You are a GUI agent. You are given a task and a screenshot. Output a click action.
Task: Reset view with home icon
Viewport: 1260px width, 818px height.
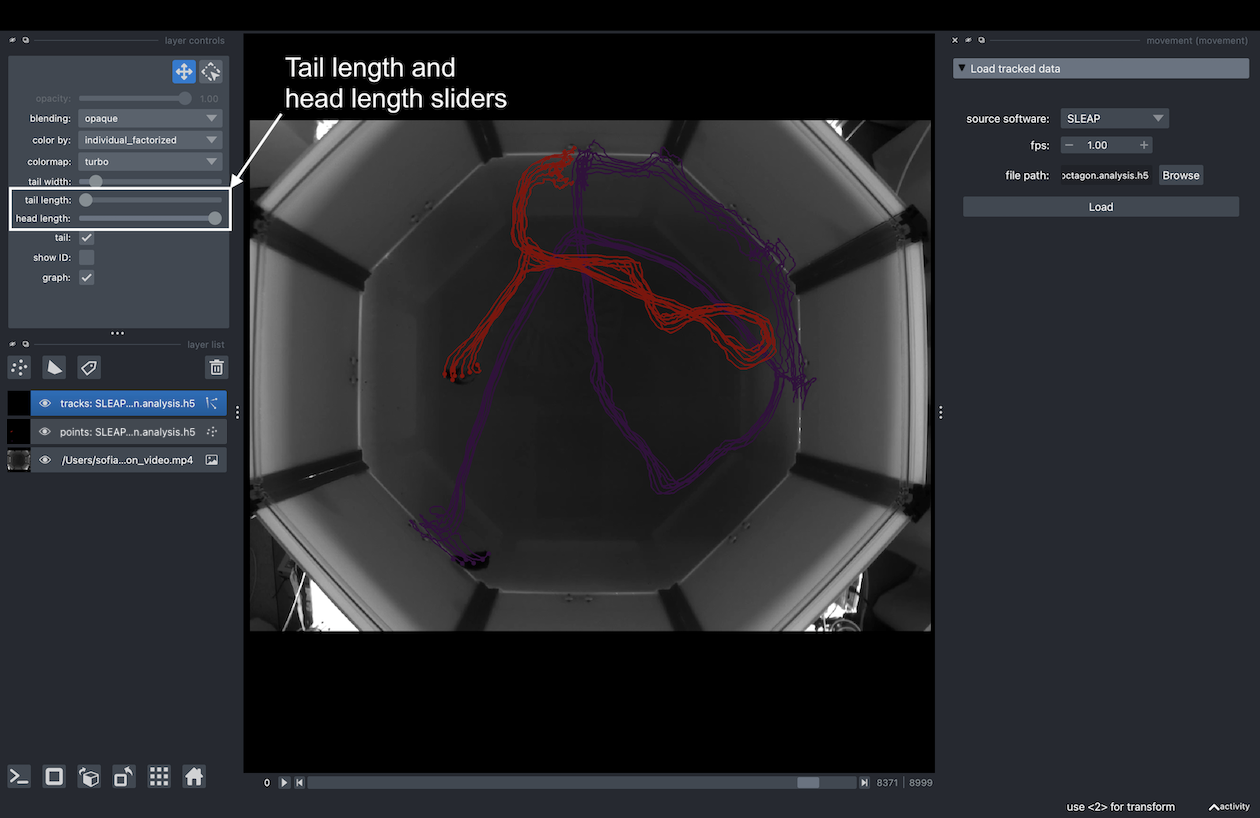point(194,777)
